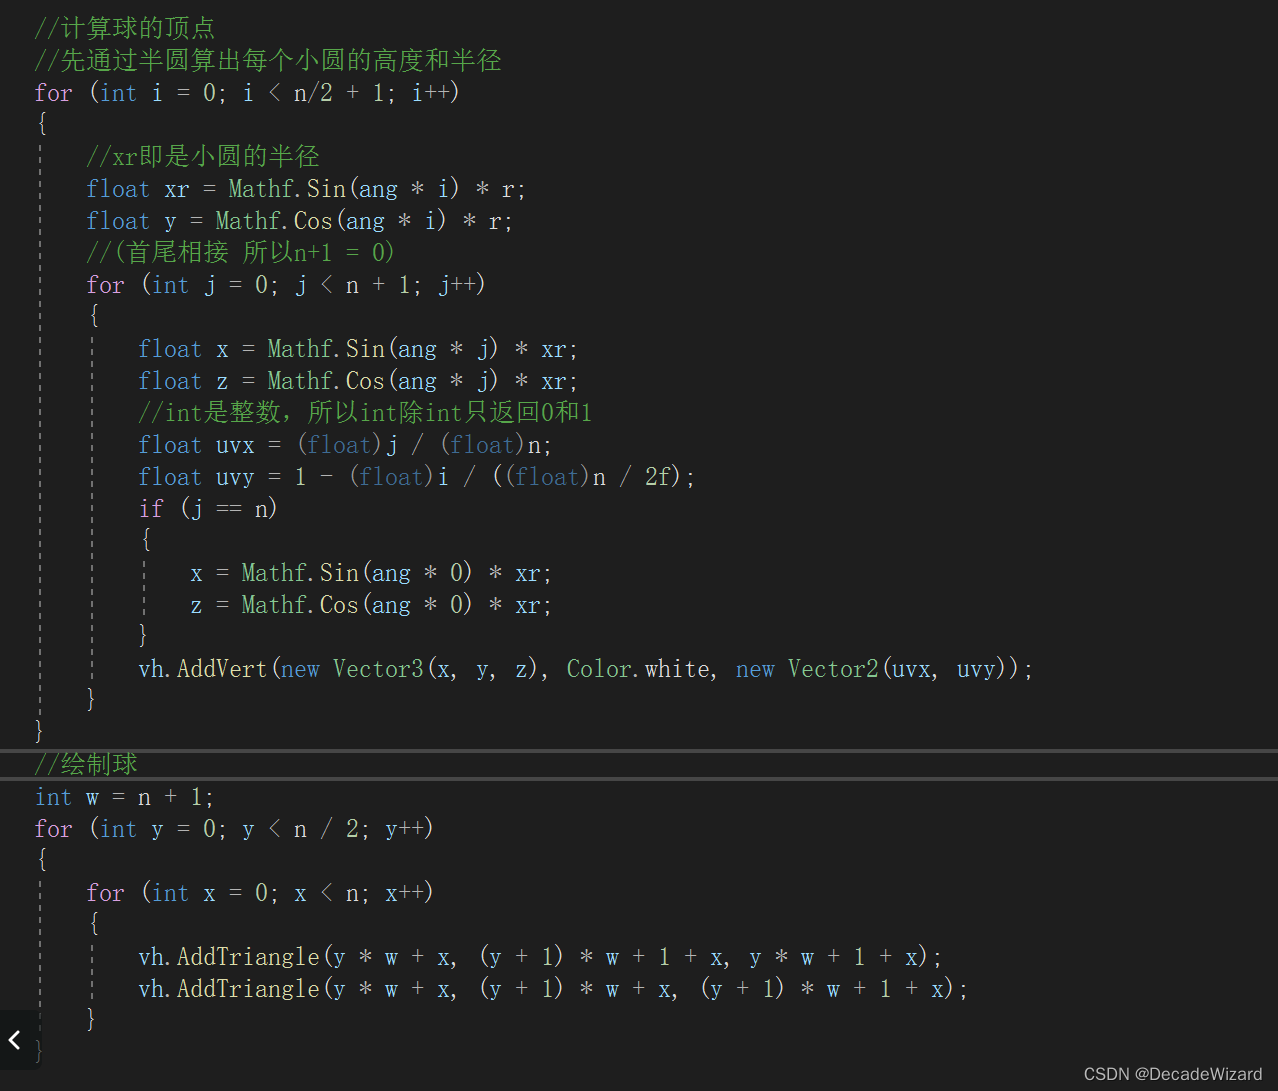Click line 'x = Mathf.Sin(ang * 0) * xr;'
This screenshot has width=1278, height=1091.
pyautogui.click(x=371, y=573)
